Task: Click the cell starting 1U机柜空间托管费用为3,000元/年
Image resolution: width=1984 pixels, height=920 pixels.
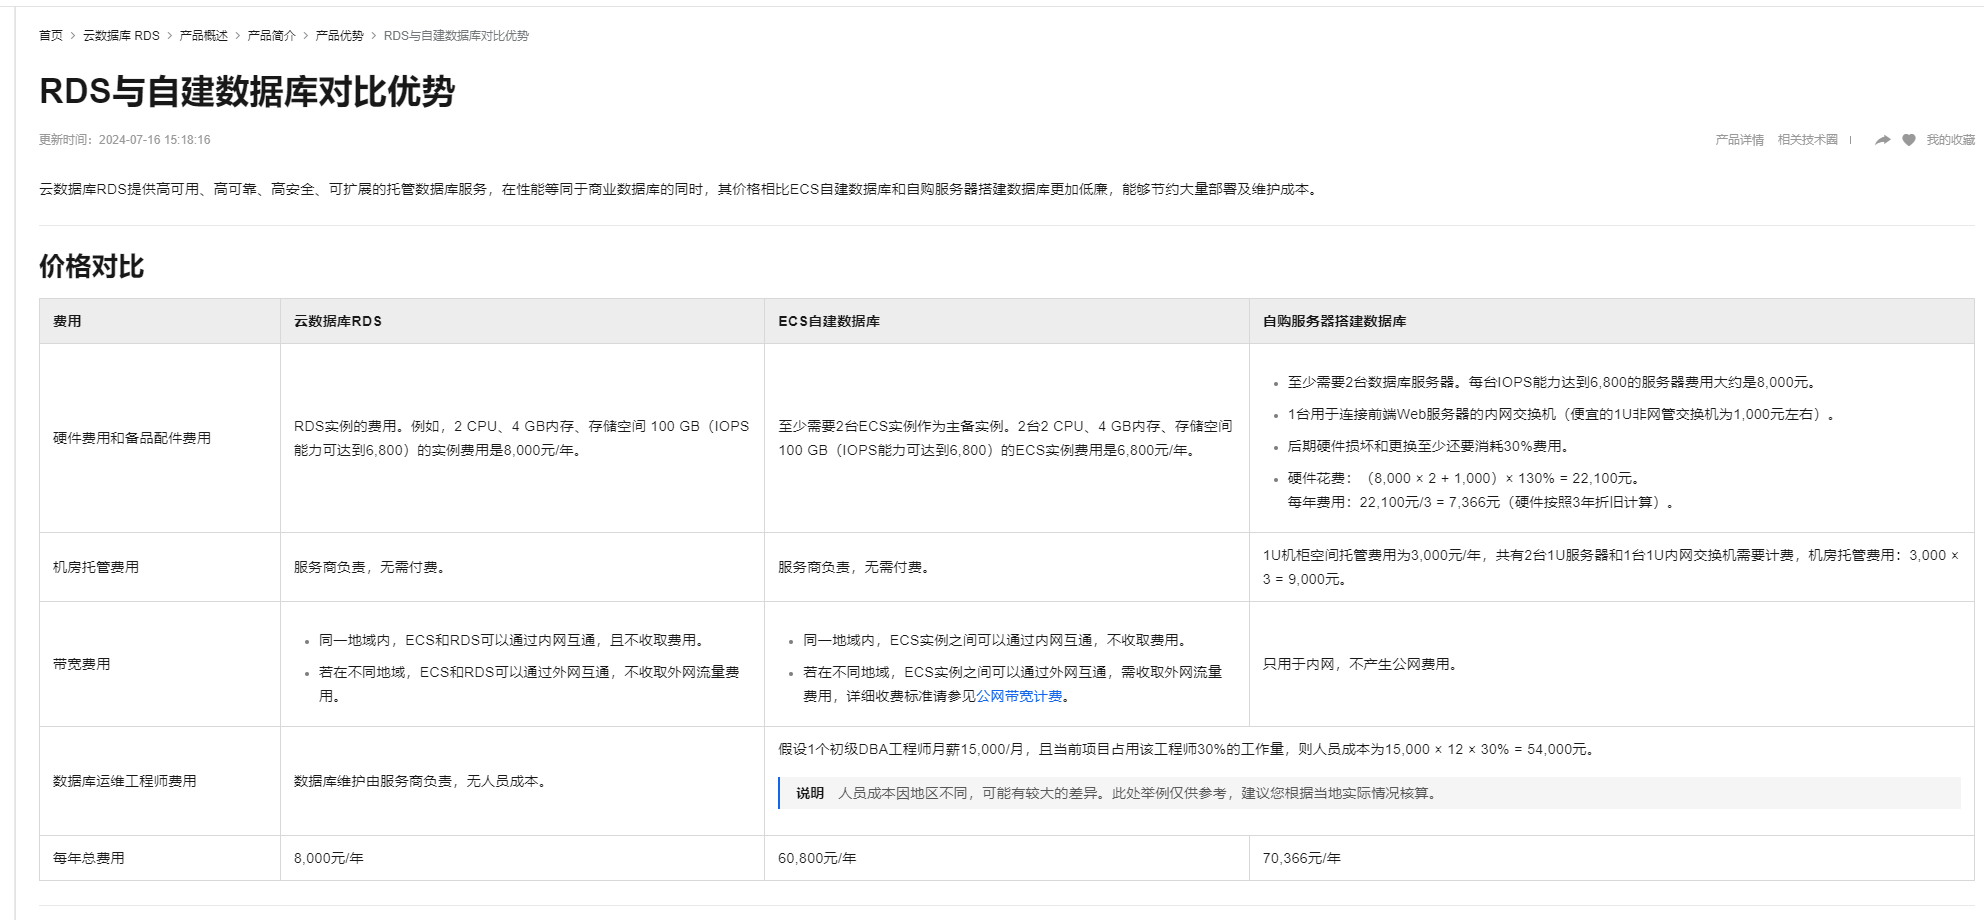Action: 1610,567
